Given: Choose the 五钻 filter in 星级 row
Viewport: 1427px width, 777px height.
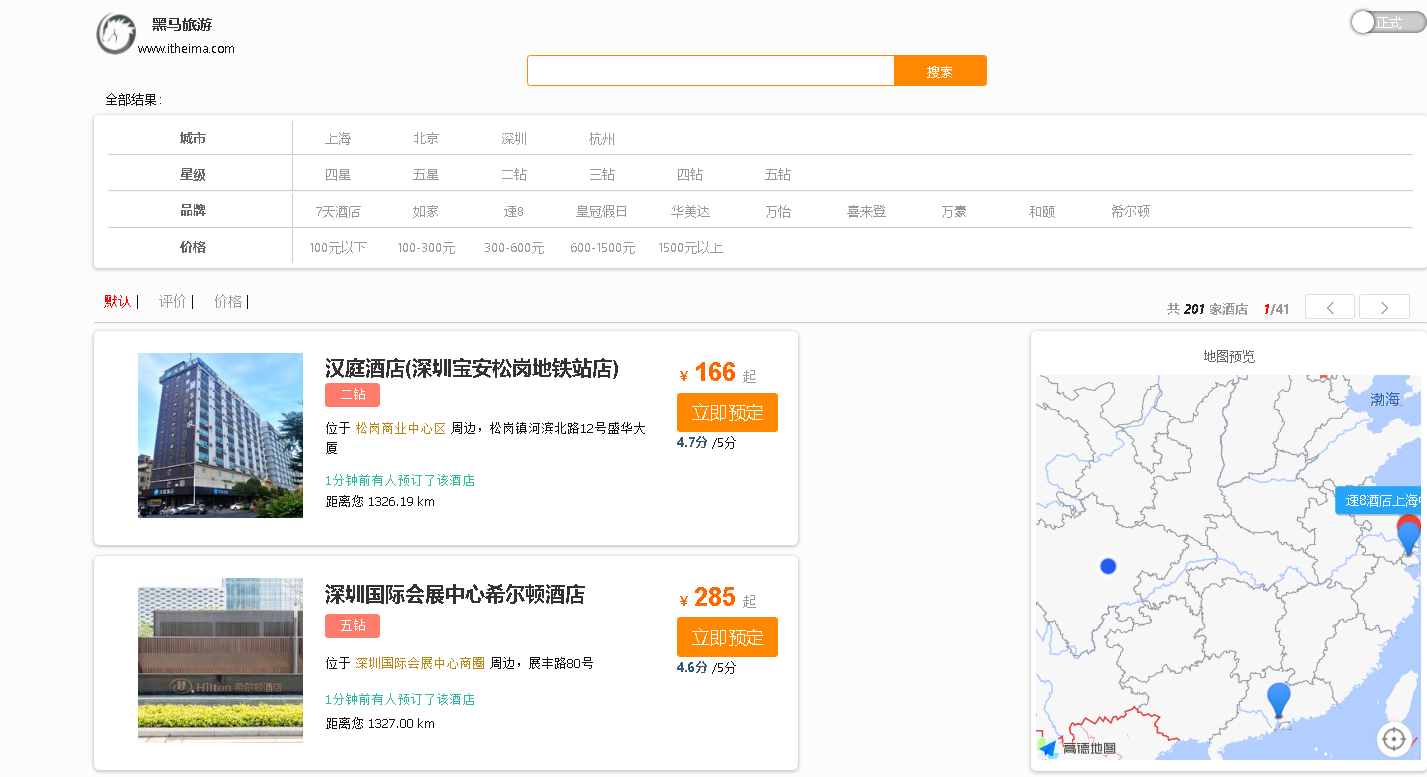Looking at the screenshot, I should click(x=778, y=175).
